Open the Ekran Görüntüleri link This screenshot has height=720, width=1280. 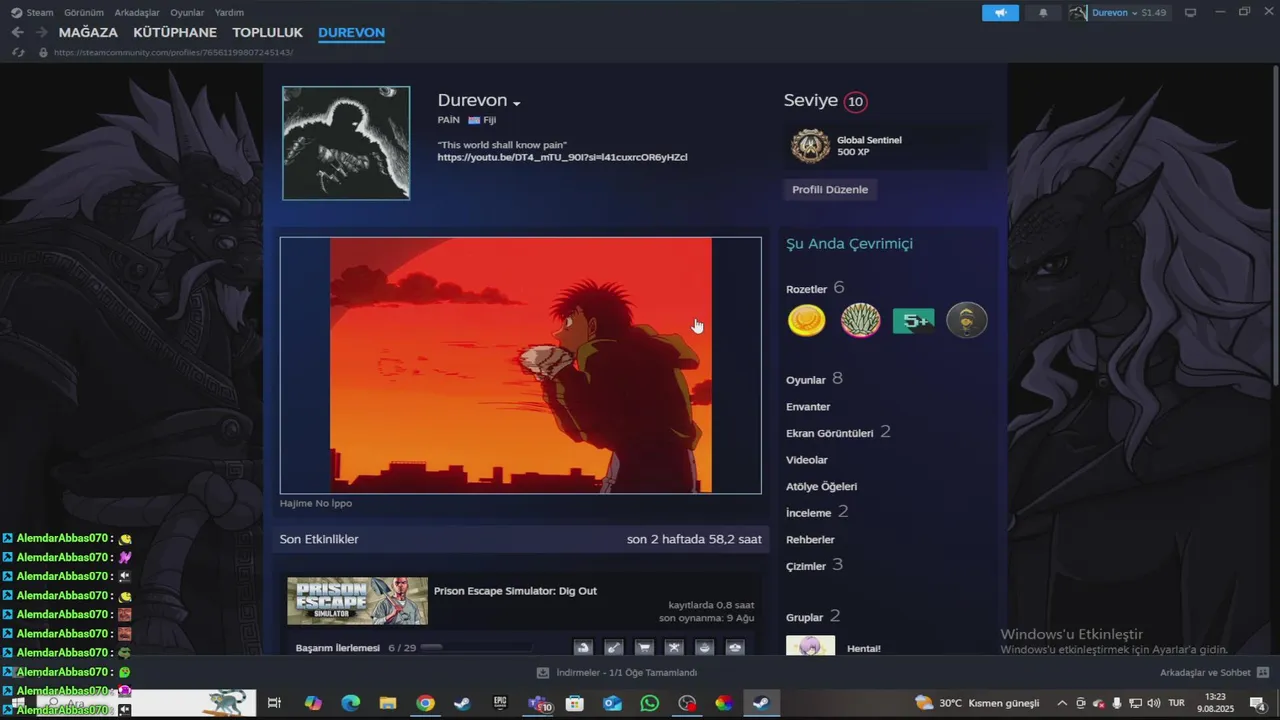[x=830, y=433]
